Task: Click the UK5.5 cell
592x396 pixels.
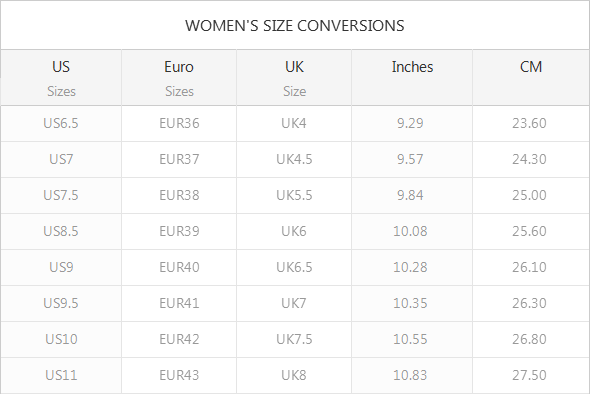Action: (x=294, y=195)
